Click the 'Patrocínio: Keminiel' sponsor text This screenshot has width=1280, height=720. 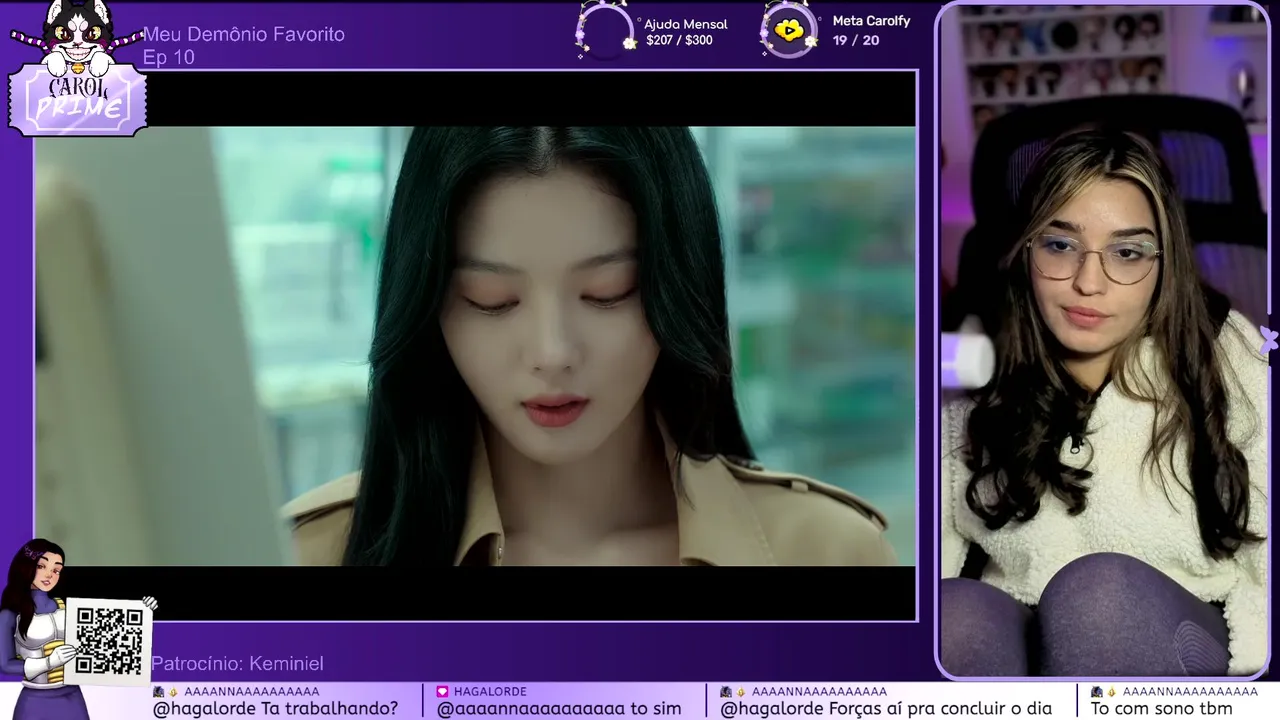click(x=237, y=664)
